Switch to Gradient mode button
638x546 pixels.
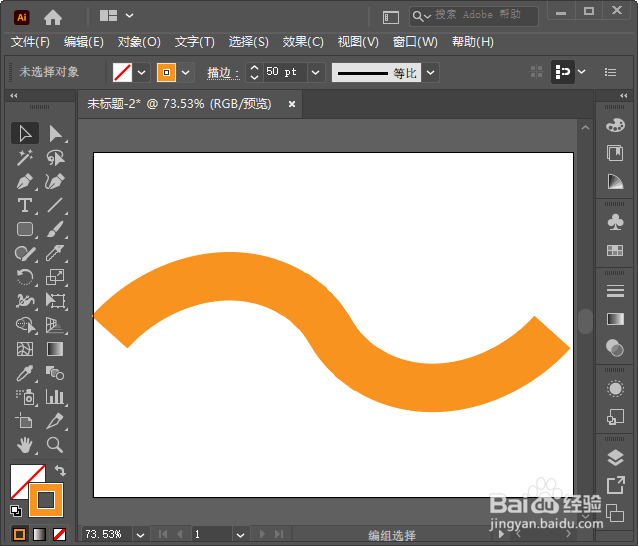[39, 534]
